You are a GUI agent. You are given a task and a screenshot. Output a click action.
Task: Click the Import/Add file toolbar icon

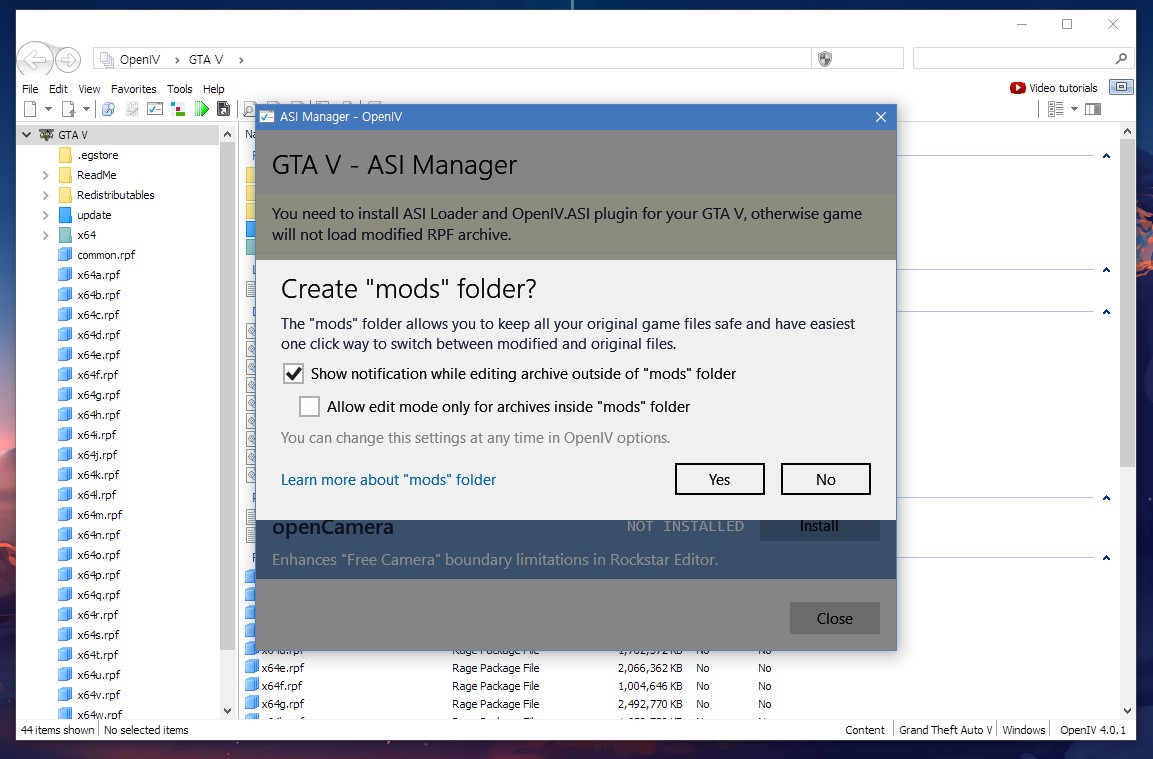pyautogui.click(x=68, y=110)
